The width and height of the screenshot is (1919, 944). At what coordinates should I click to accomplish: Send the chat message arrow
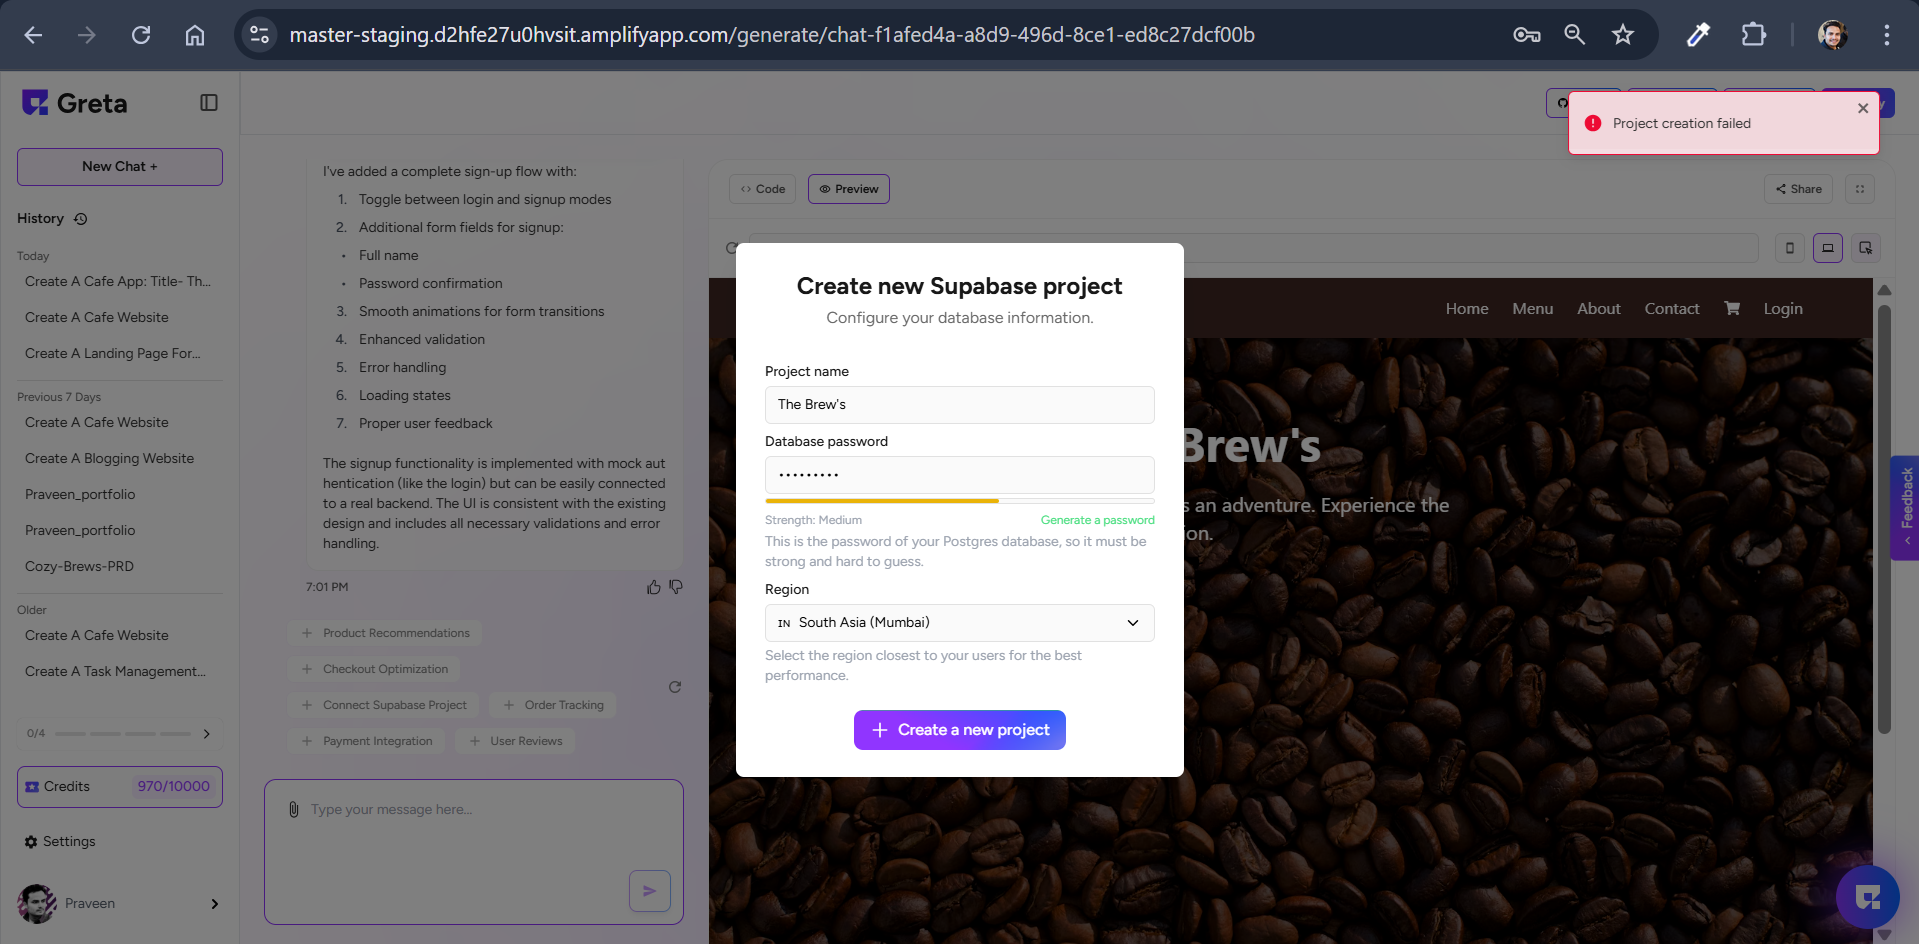click(x=650, y=891)
